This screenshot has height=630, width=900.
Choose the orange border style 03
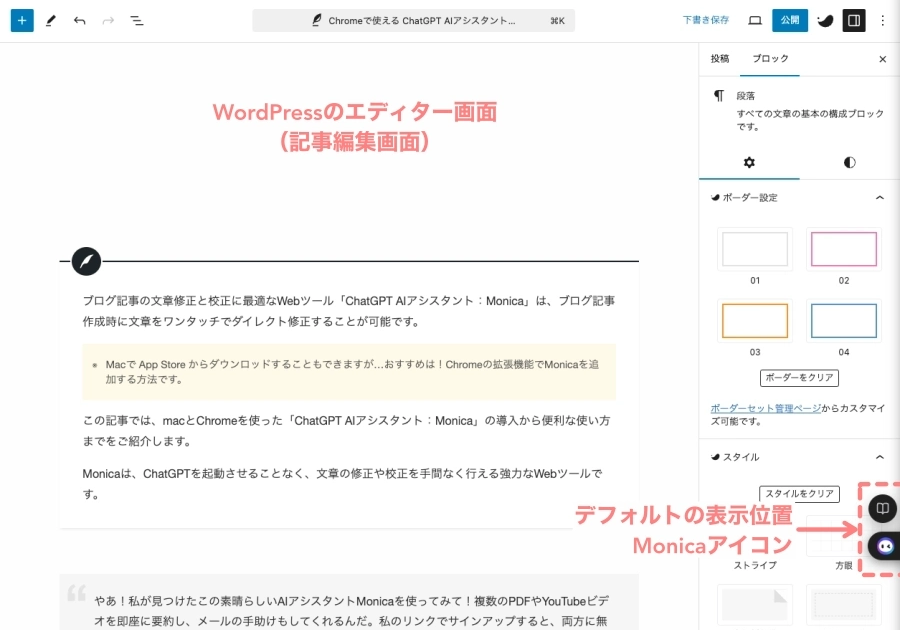[x=755, y=320]
